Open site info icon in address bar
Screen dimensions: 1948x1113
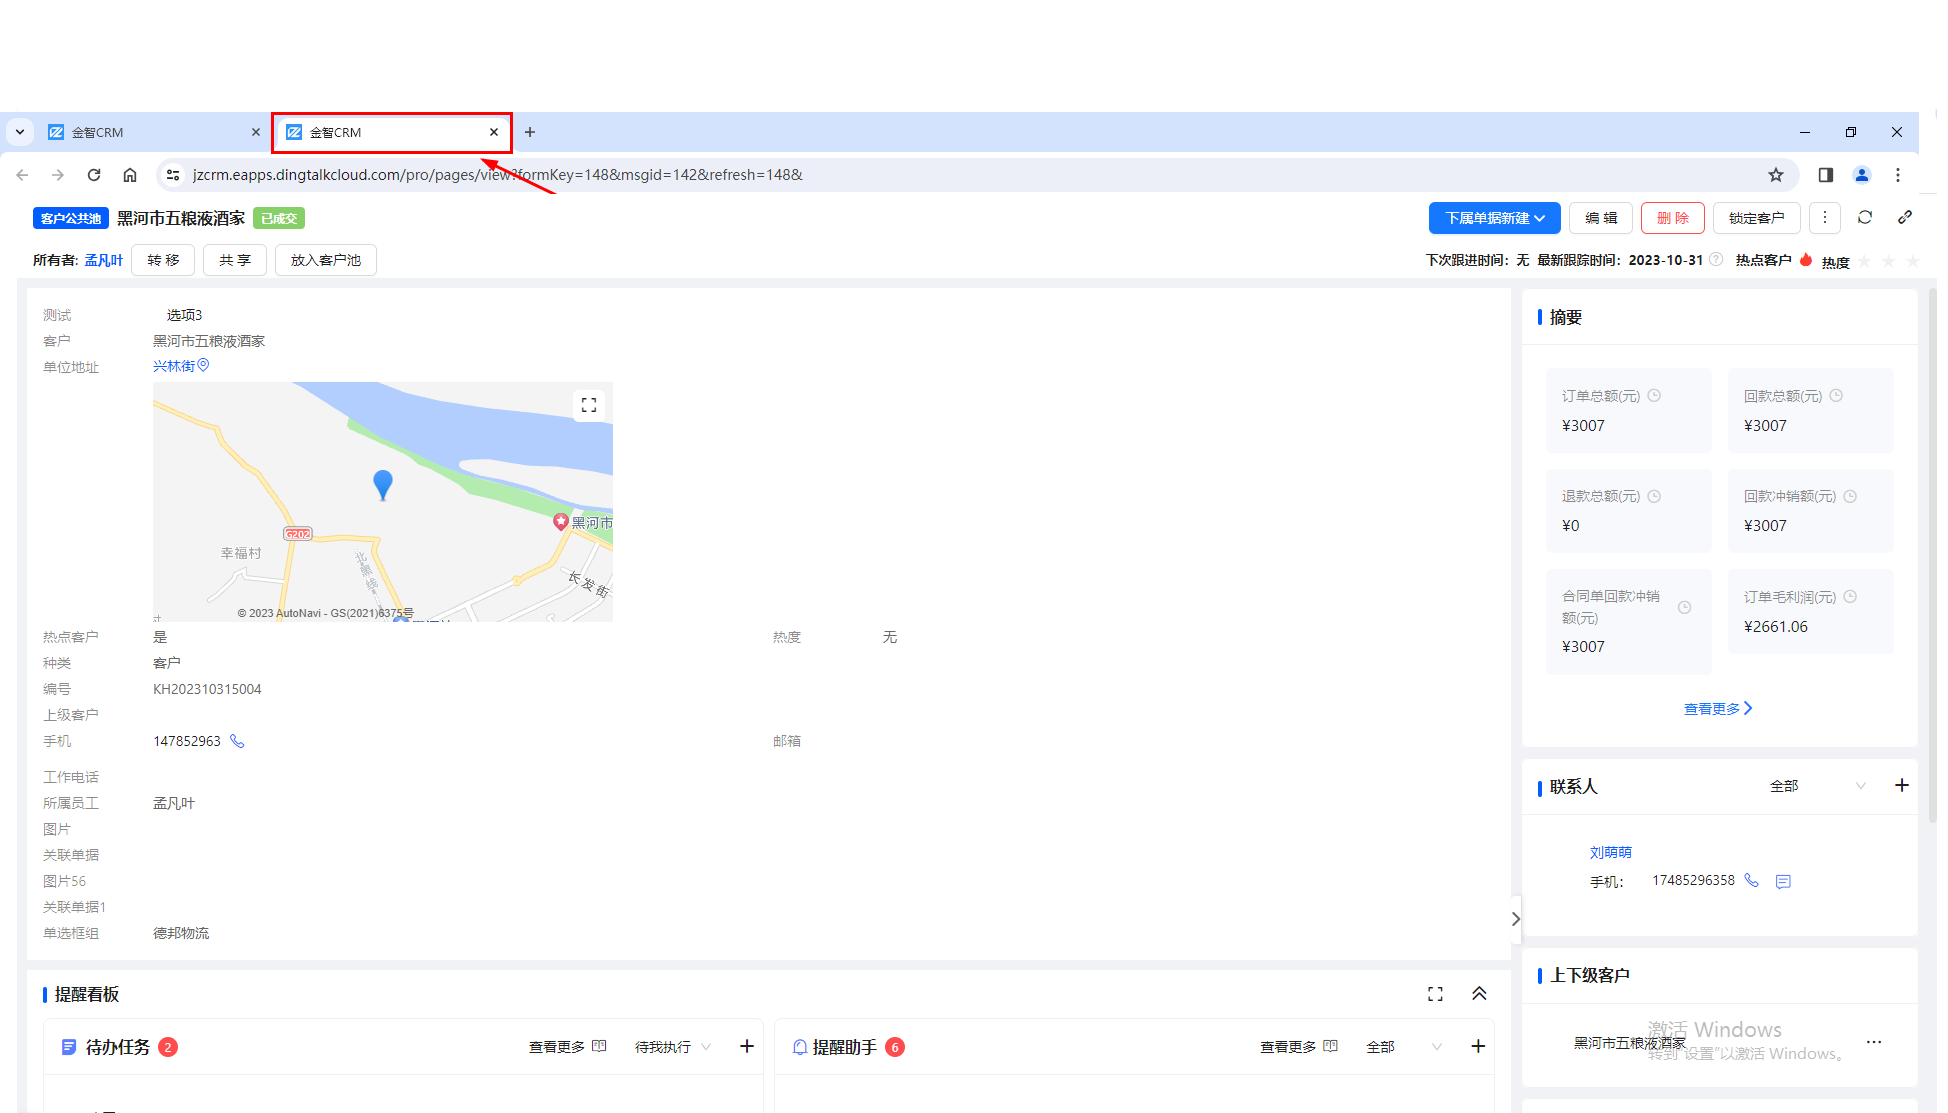[173, 175]
